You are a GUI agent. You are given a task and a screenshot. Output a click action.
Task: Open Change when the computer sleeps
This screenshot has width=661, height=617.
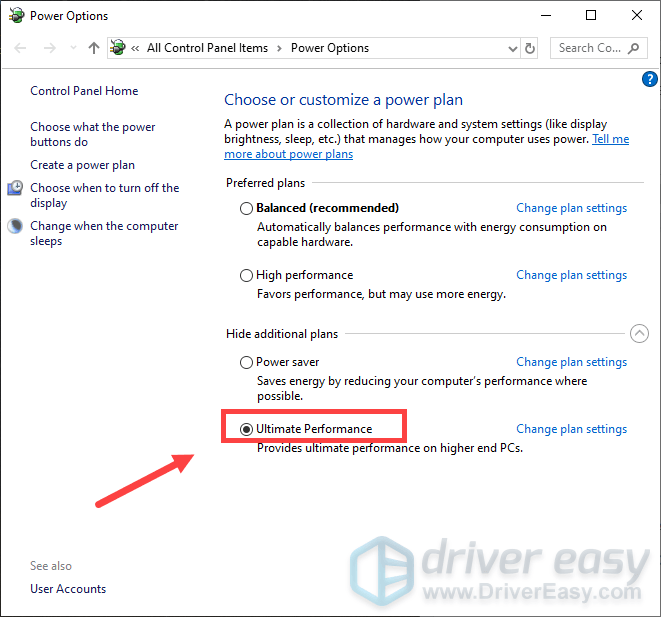click(x=104, y=233)
